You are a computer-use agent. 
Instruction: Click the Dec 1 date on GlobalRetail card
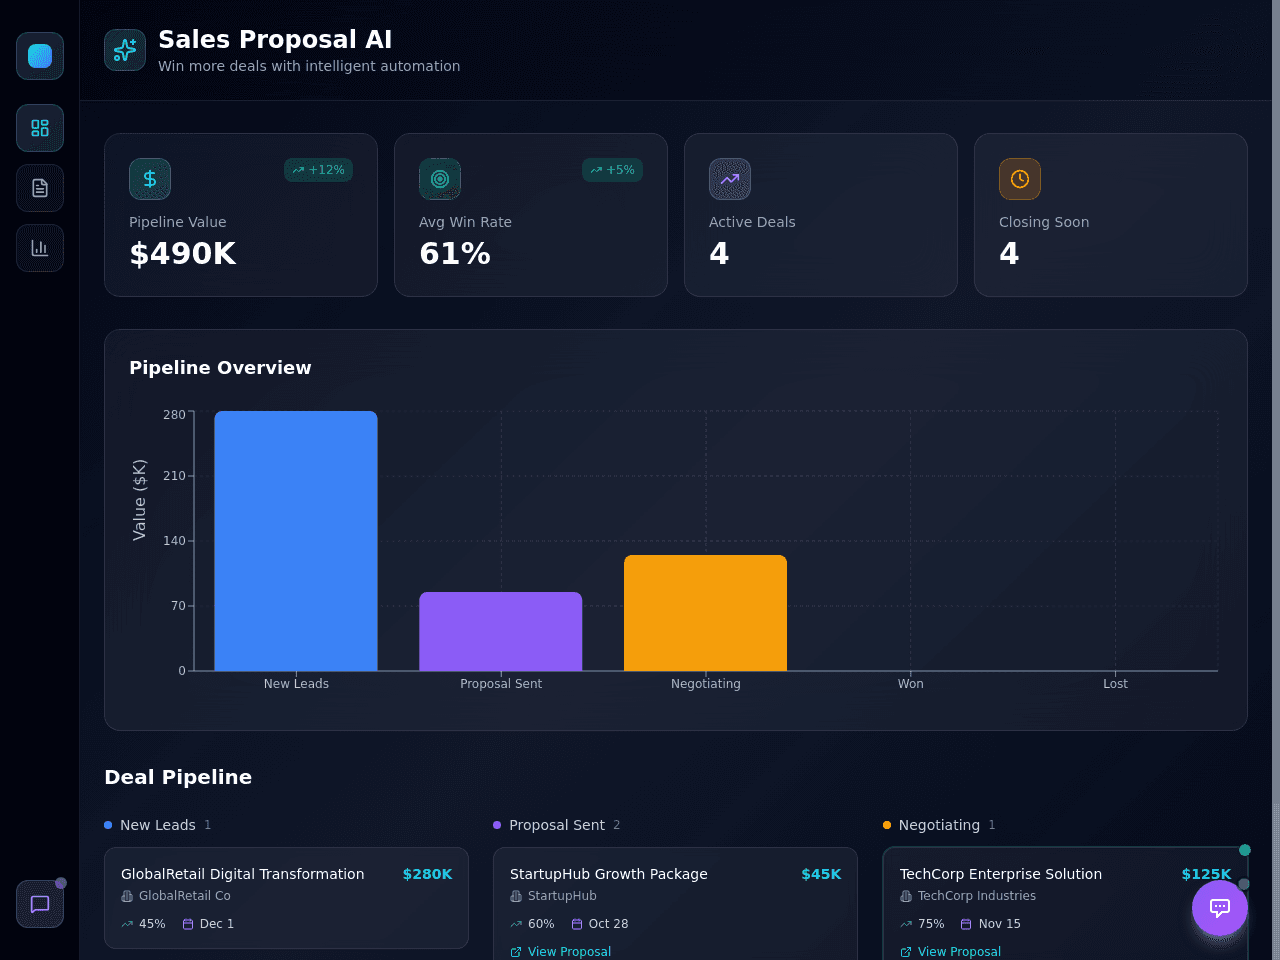(208, 924)
